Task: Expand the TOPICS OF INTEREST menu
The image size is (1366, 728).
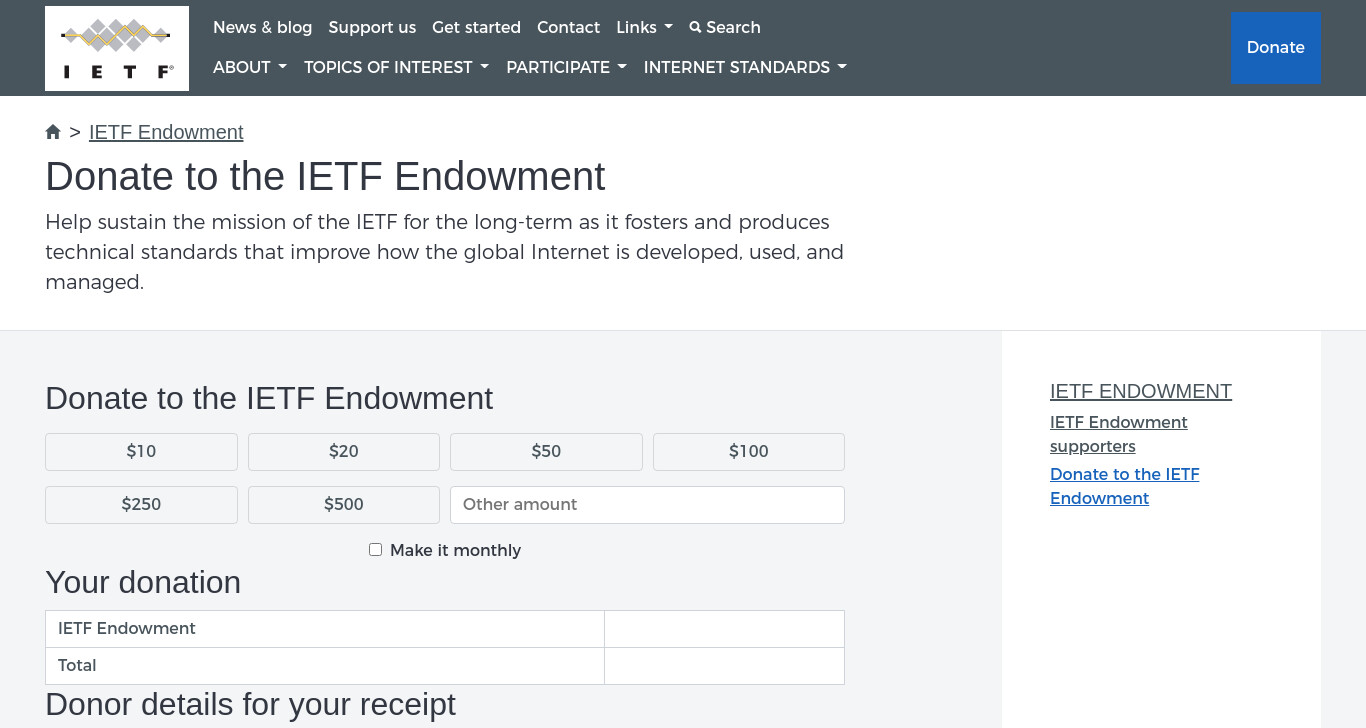Action: pyautogui.click(x=397, y=67)
